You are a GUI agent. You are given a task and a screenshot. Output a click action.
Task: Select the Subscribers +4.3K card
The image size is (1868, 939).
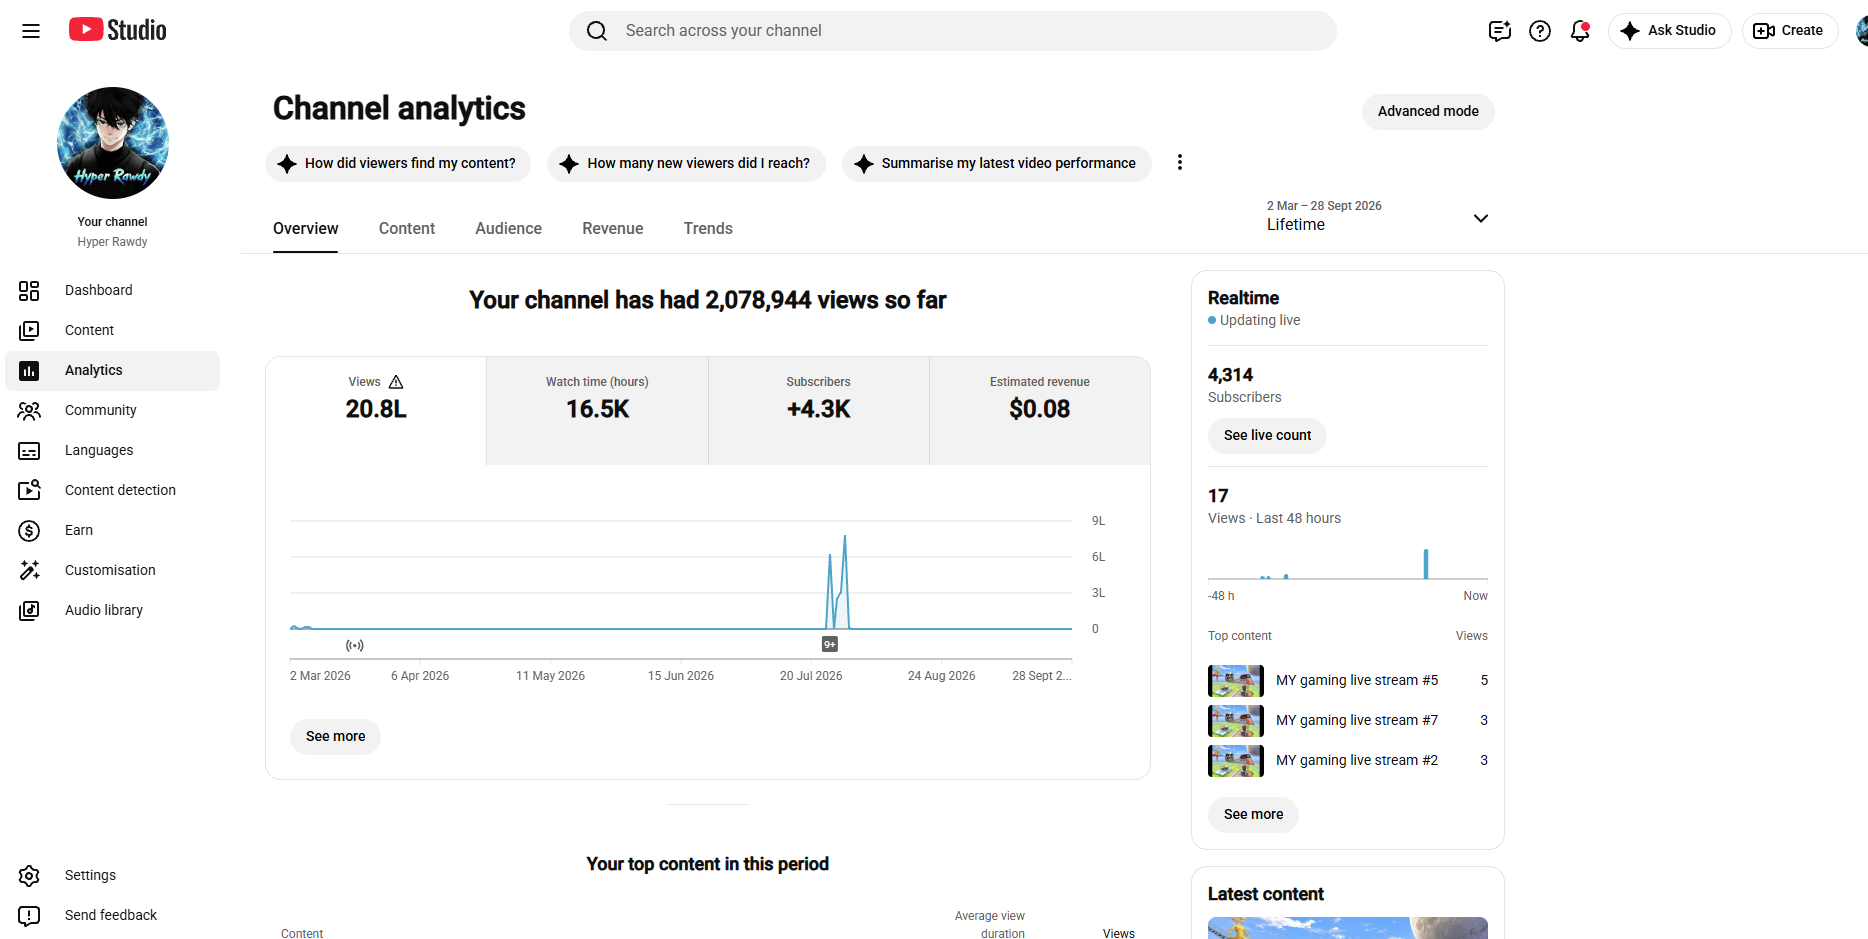click(x=819, y=410)
